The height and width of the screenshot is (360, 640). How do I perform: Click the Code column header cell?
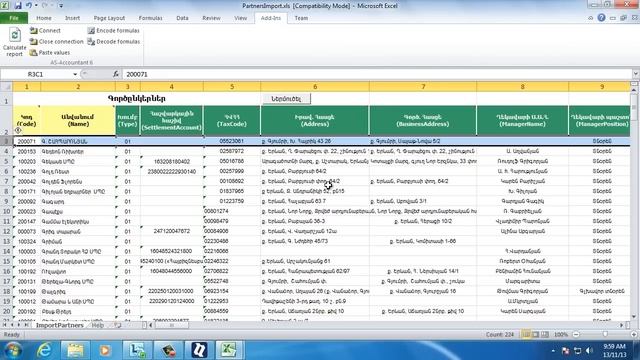pyautogui.click(x=27, y=120)
